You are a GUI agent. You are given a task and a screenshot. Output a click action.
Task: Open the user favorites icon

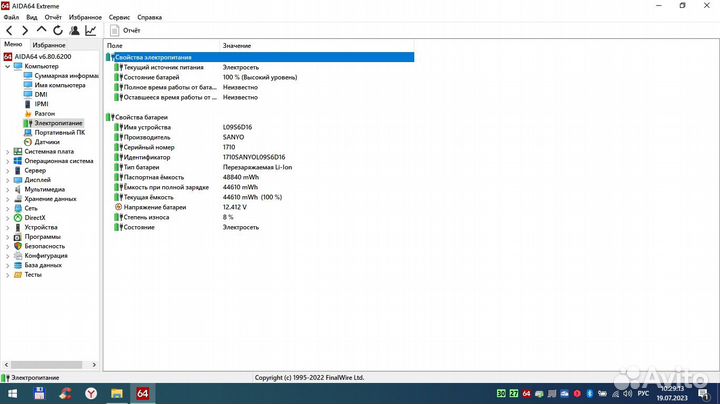(74, 31)
